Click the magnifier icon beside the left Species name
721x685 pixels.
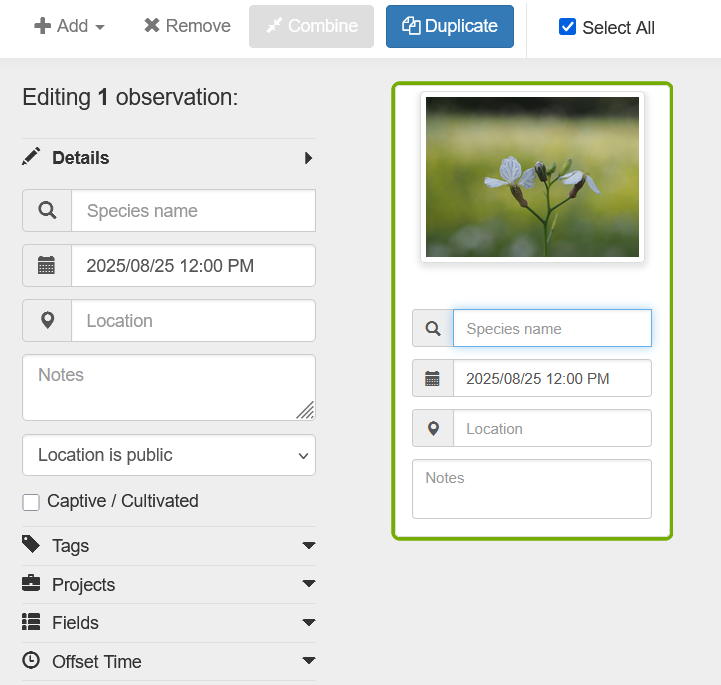(x=47, y=211)
